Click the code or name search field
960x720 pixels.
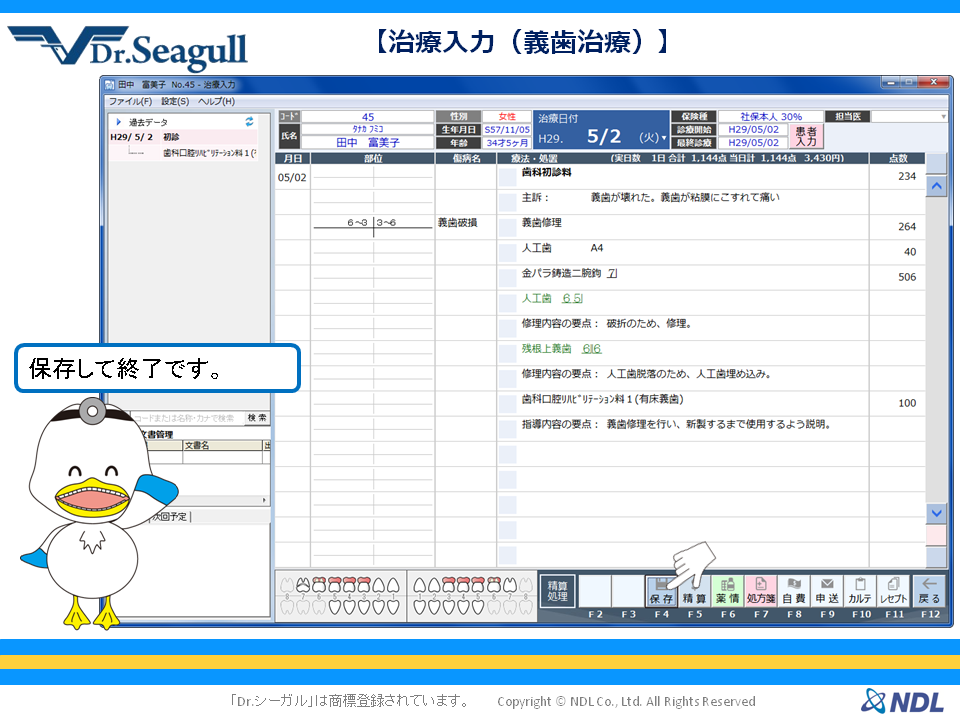click(x=187, y=418)
